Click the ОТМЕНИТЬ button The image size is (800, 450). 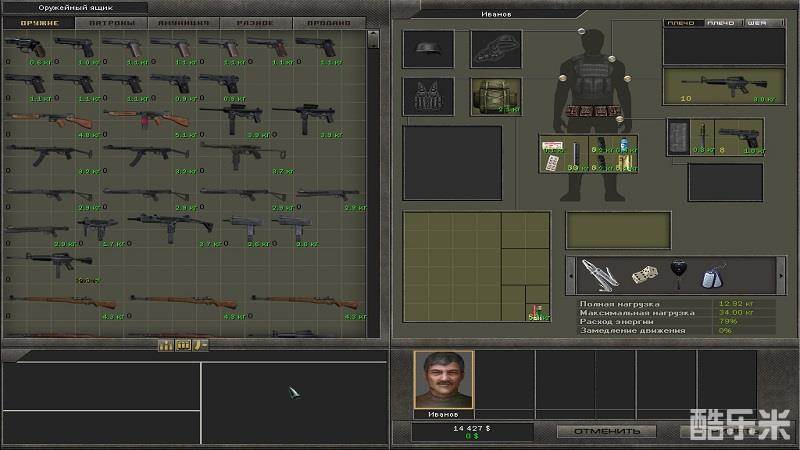click(x=607, y=431)
